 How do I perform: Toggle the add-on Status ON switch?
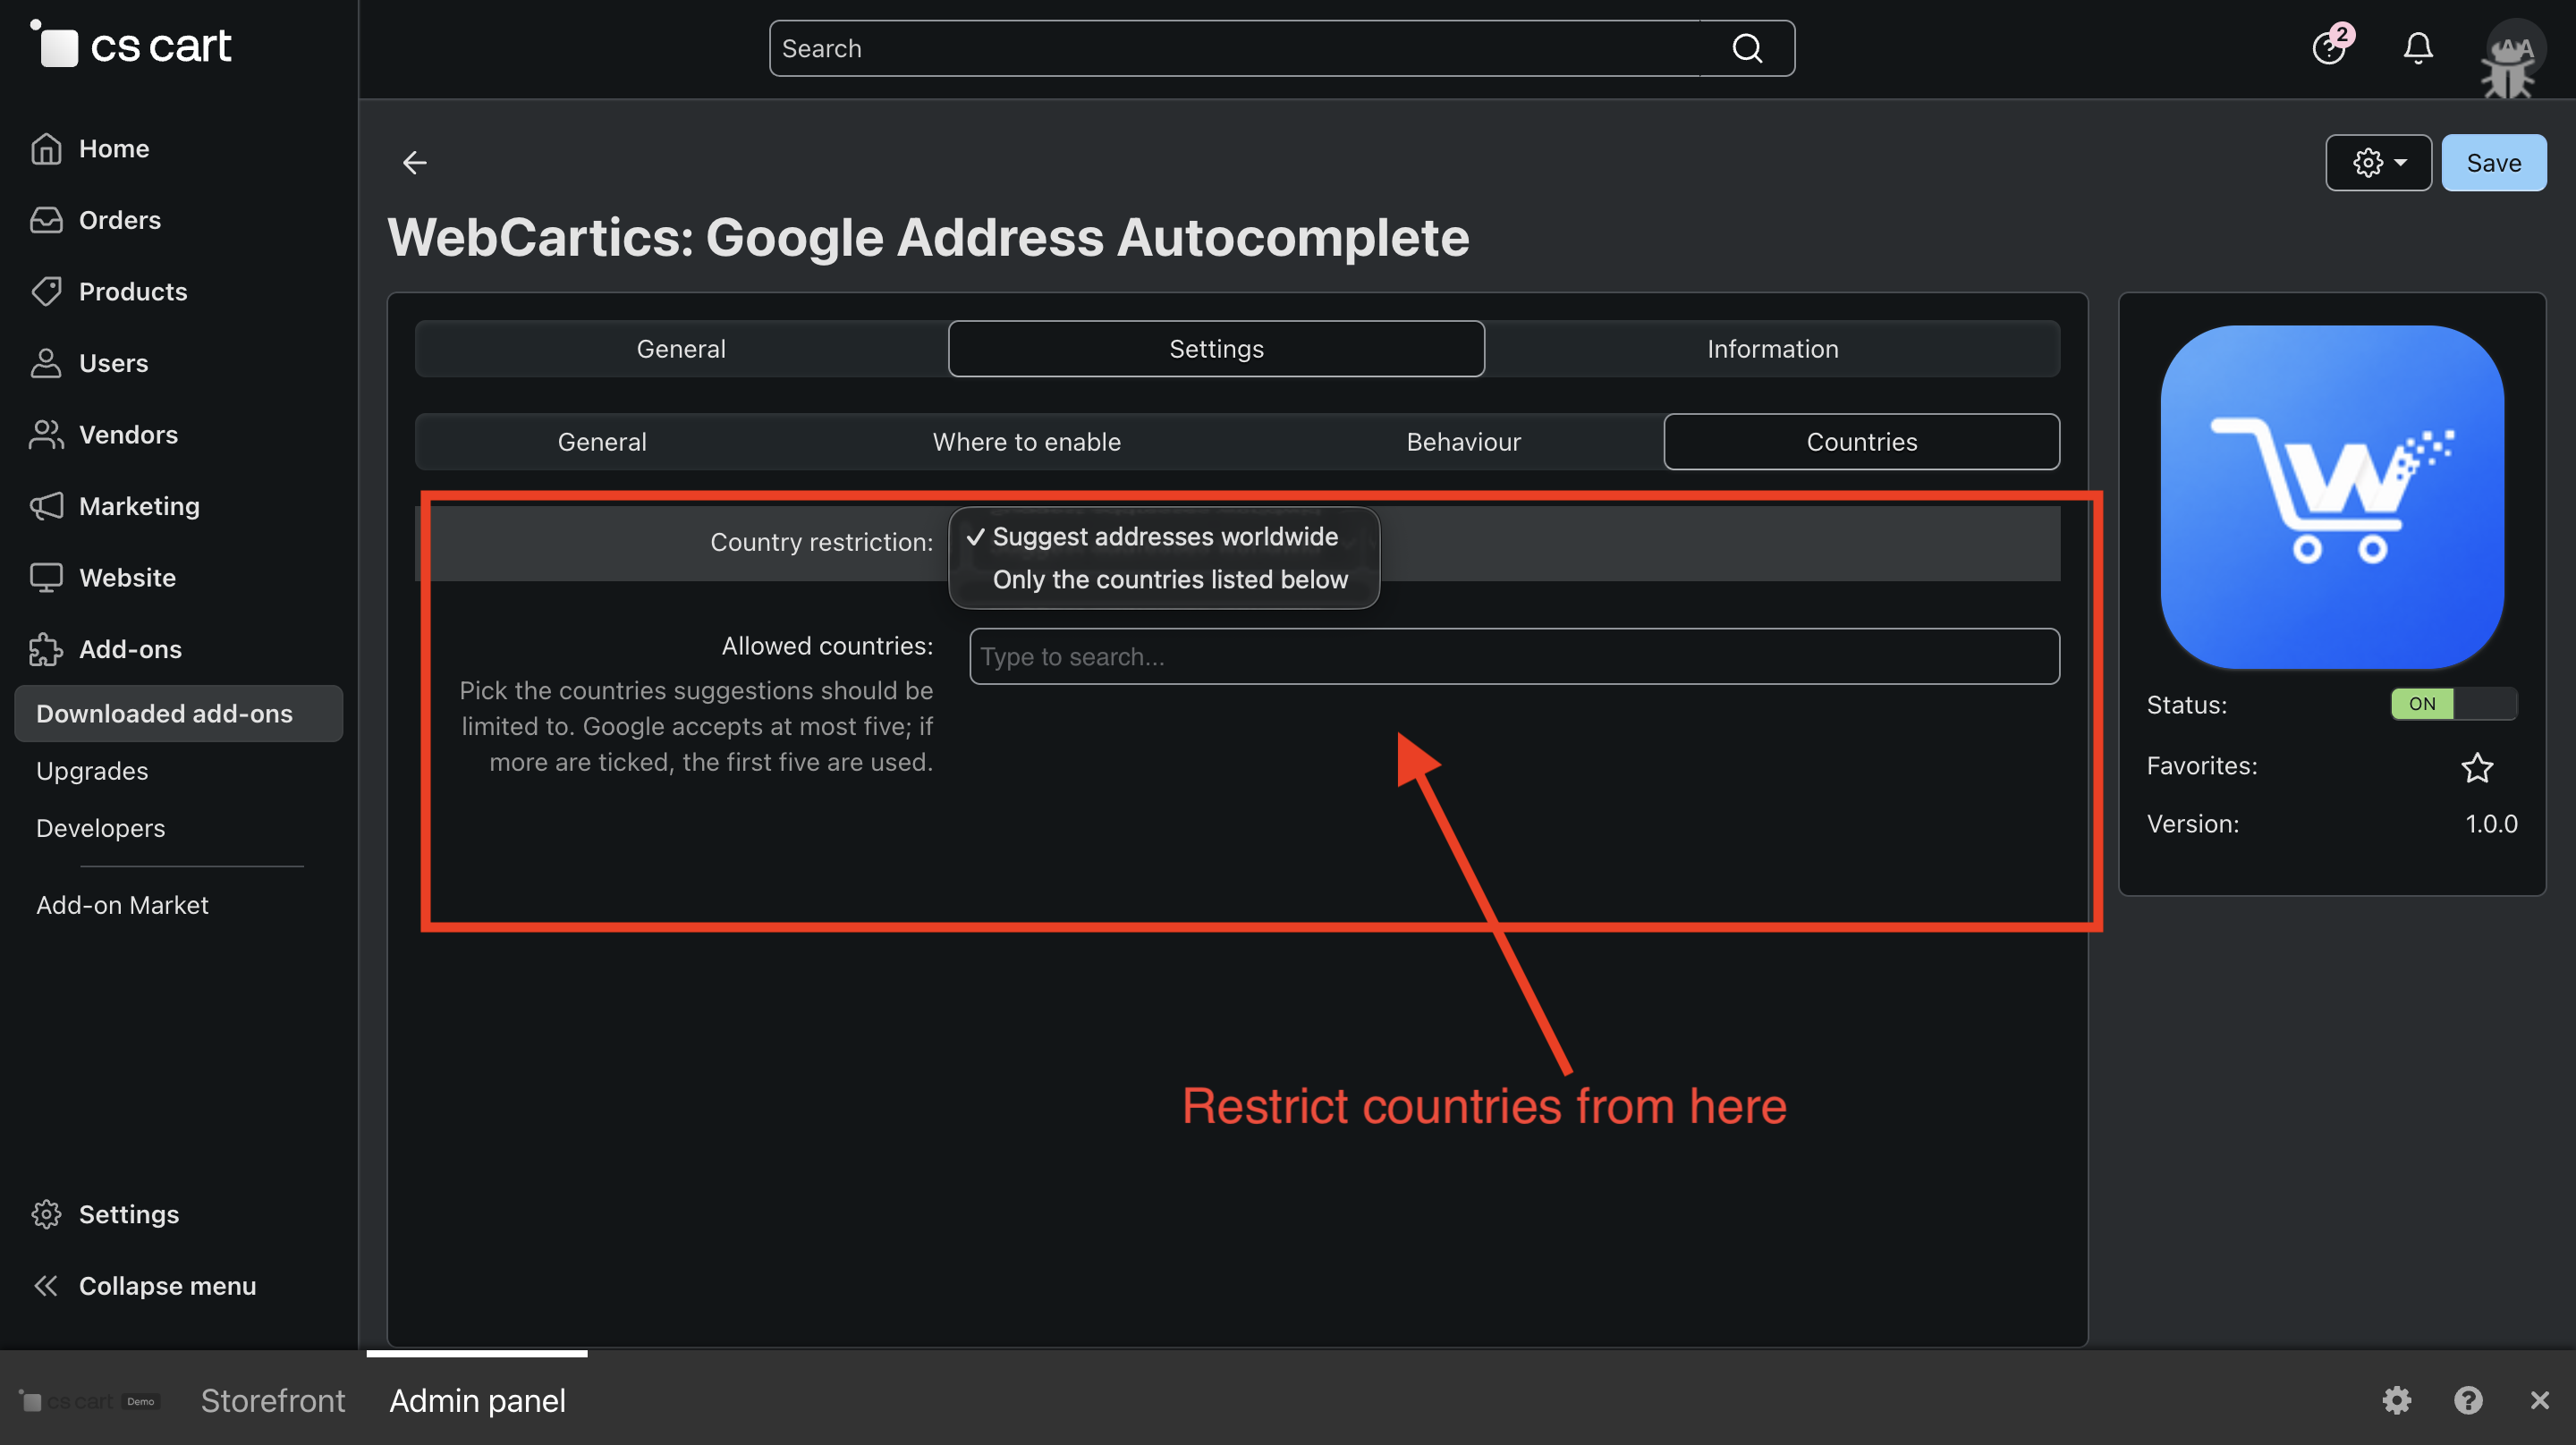[2453, 703]
